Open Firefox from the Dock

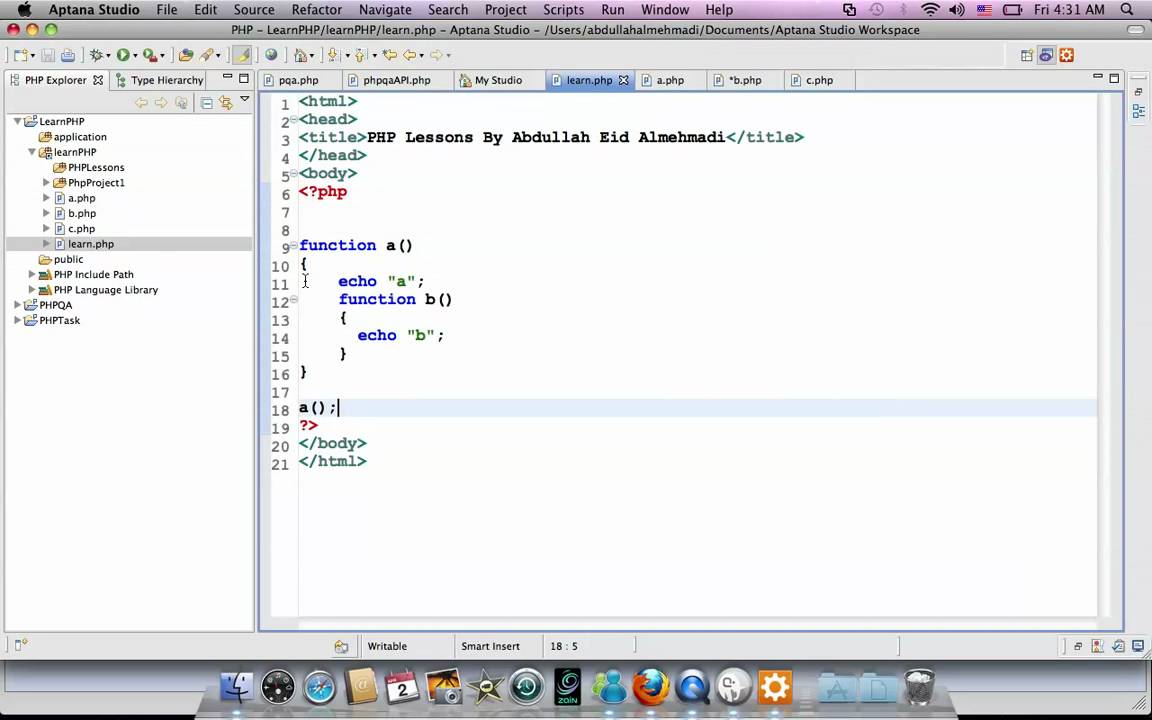(x=650, y=687)
